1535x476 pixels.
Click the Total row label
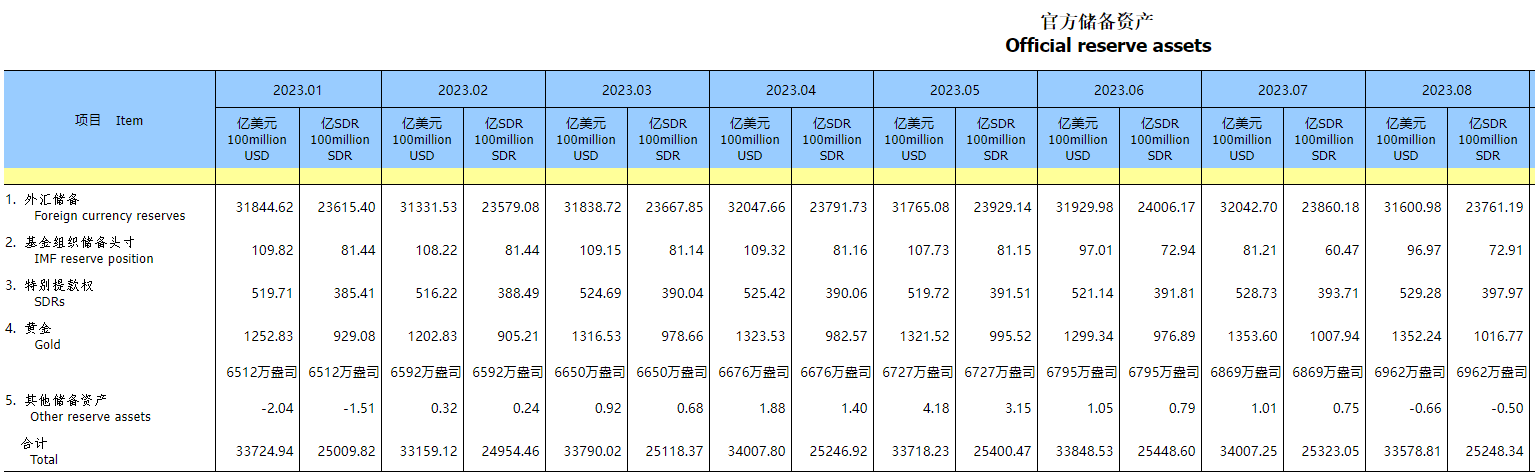[x=44, y=459]
